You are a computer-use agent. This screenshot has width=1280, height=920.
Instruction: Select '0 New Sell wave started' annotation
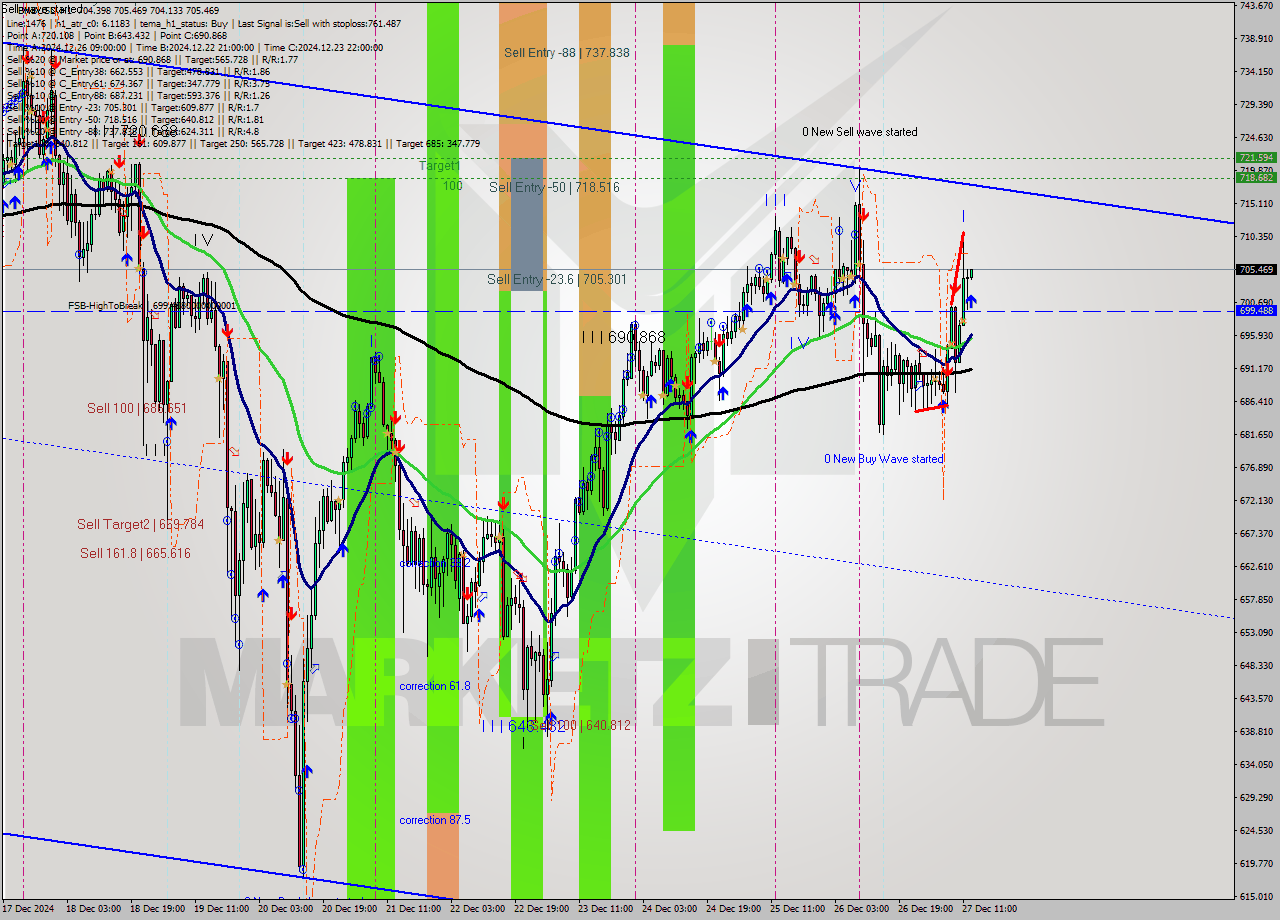[860, 132]
